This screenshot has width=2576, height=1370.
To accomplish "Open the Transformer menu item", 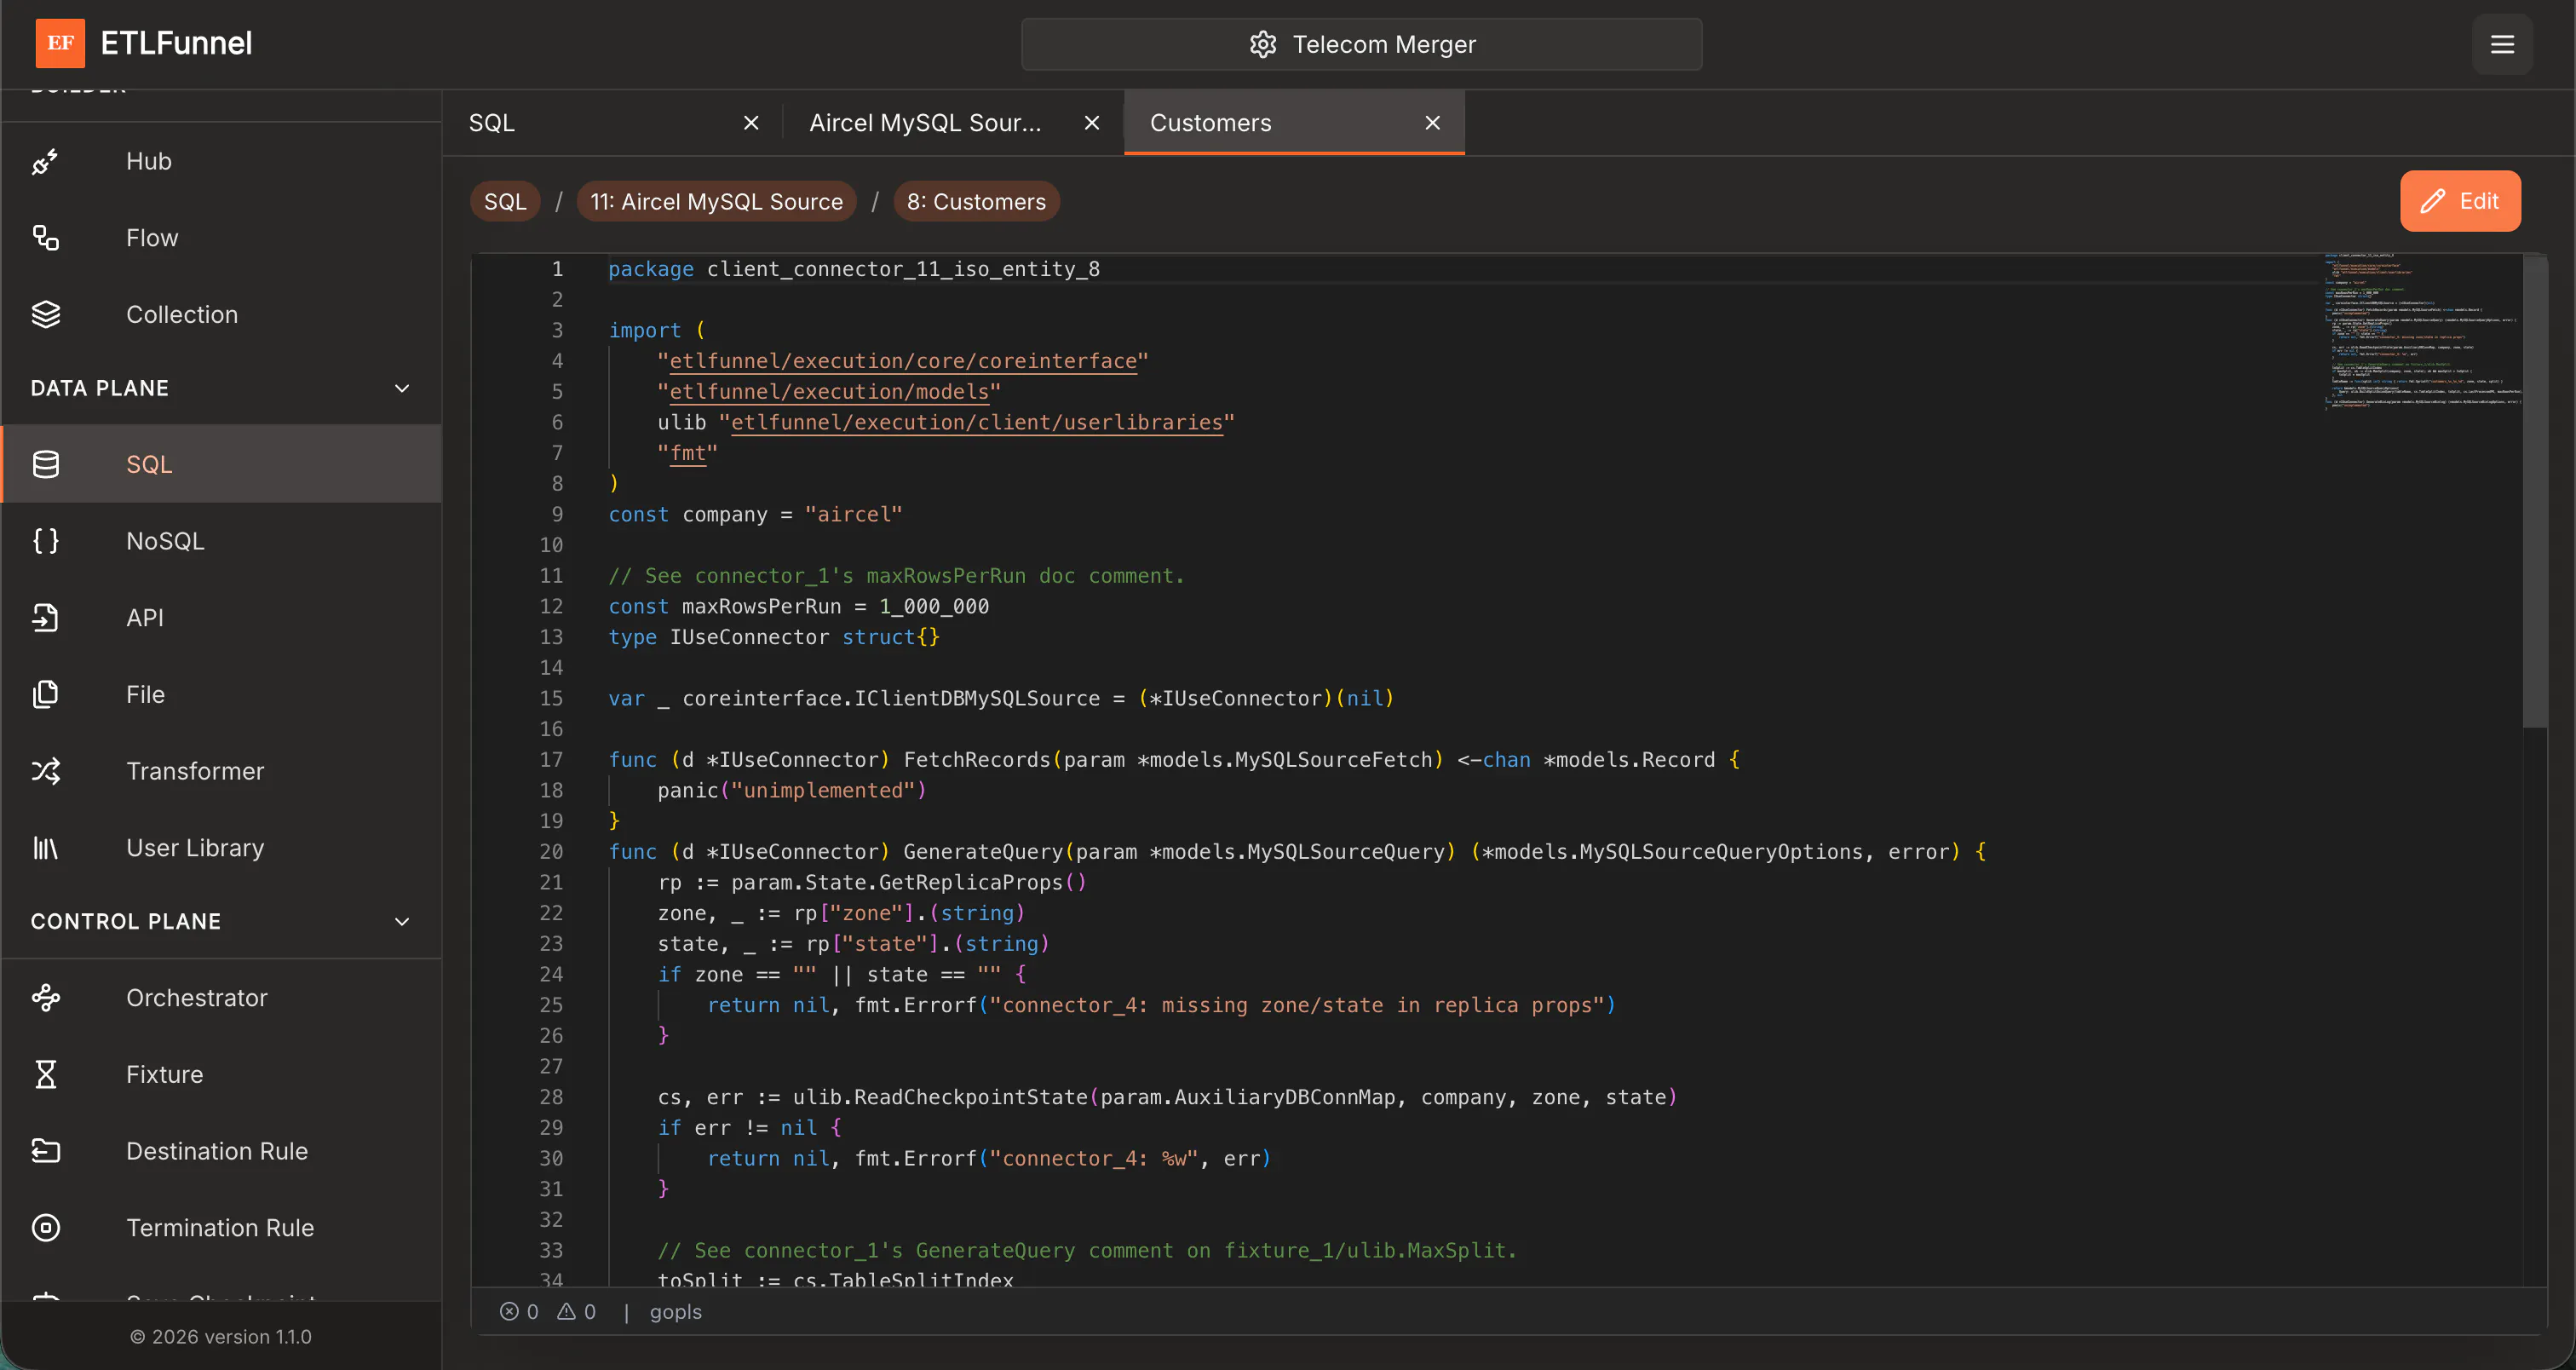I will pos(222,771).
